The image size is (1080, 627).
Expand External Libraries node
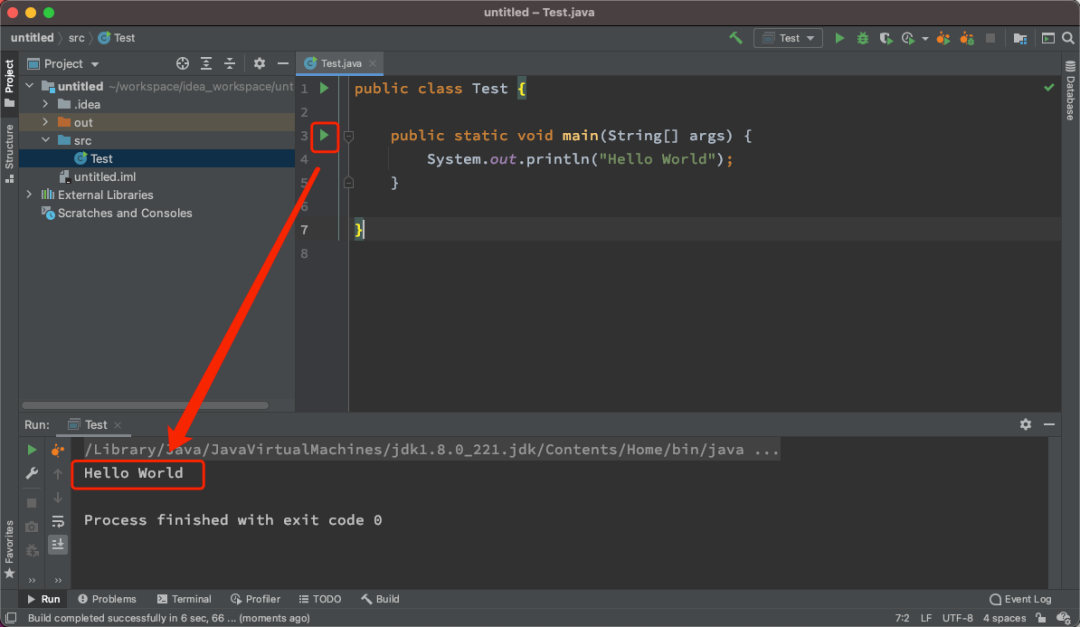coord(29,194)
